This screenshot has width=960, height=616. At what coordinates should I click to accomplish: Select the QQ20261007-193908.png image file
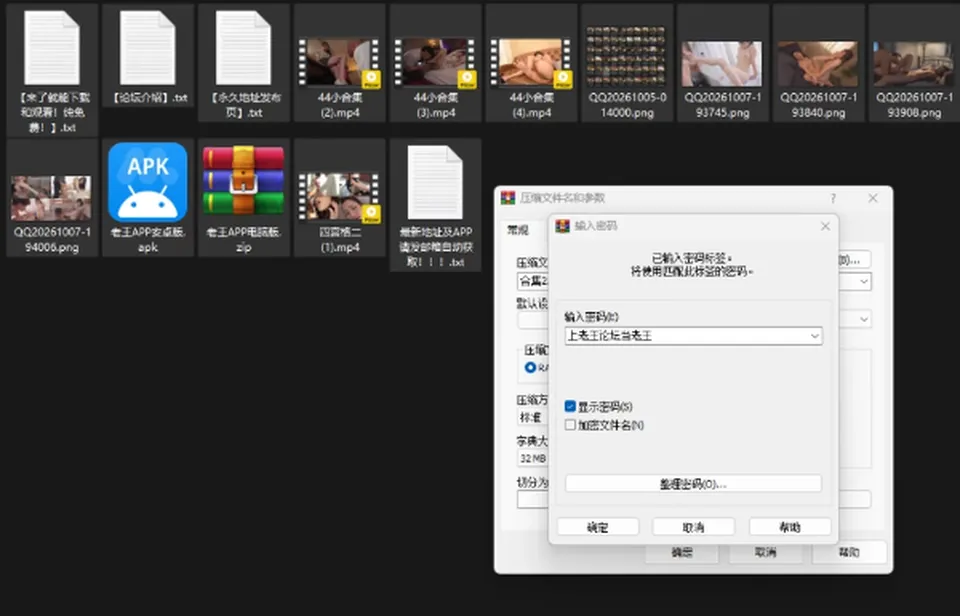tap(914, 62)
